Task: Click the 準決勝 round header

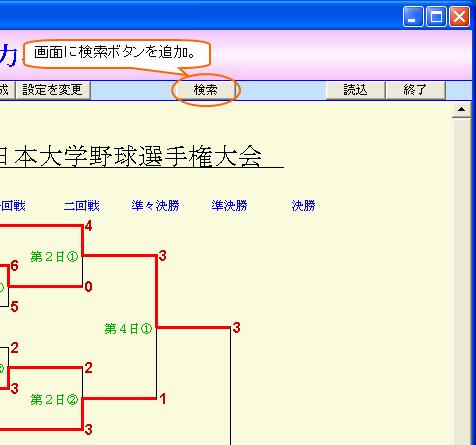Action: tap(229, 206)
